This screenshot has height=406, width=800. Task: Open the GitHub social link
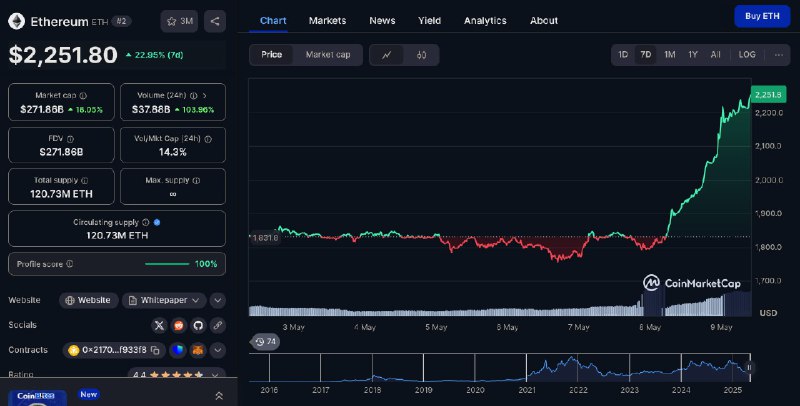(198, 325)
